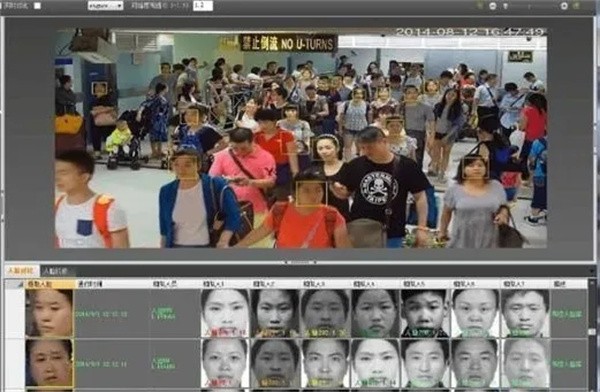The width and height of the screenshot is (600, 392).
Task: Click the sort triangle icon in table corner
Action: (19, 284)
